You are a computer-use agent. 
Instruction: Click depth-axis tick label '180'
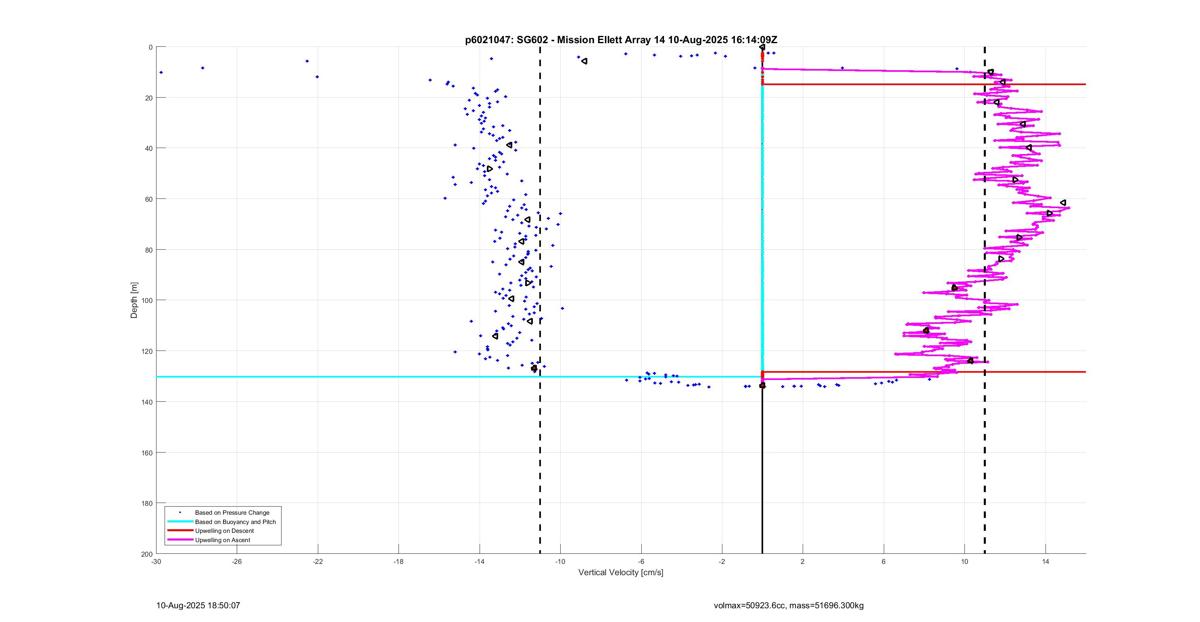[146, 503]
